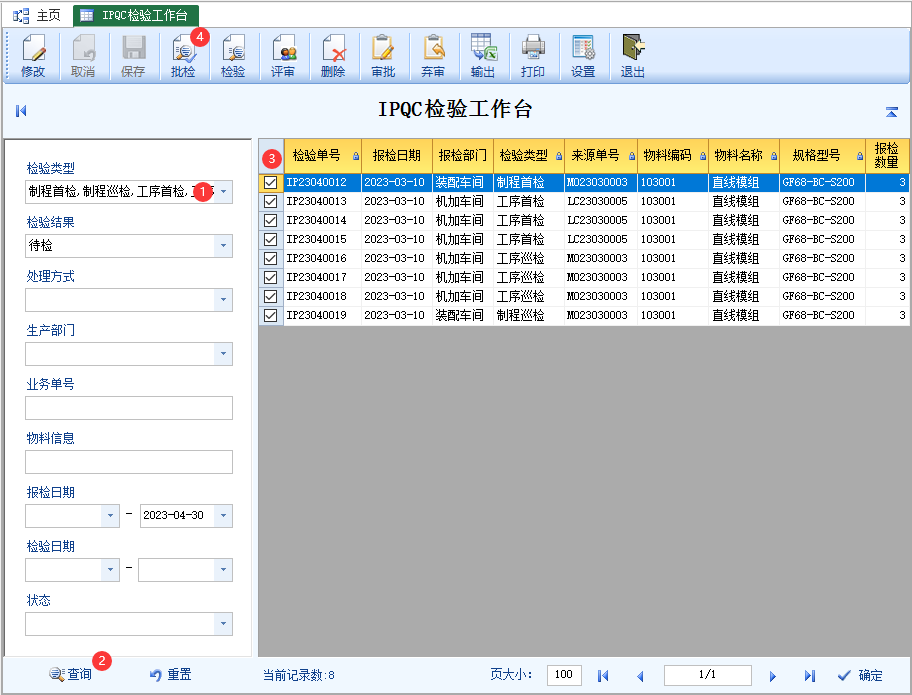Uncheck row IP23040016 checkbox
This screenshot has width=912, height=695.
(270, 258)
